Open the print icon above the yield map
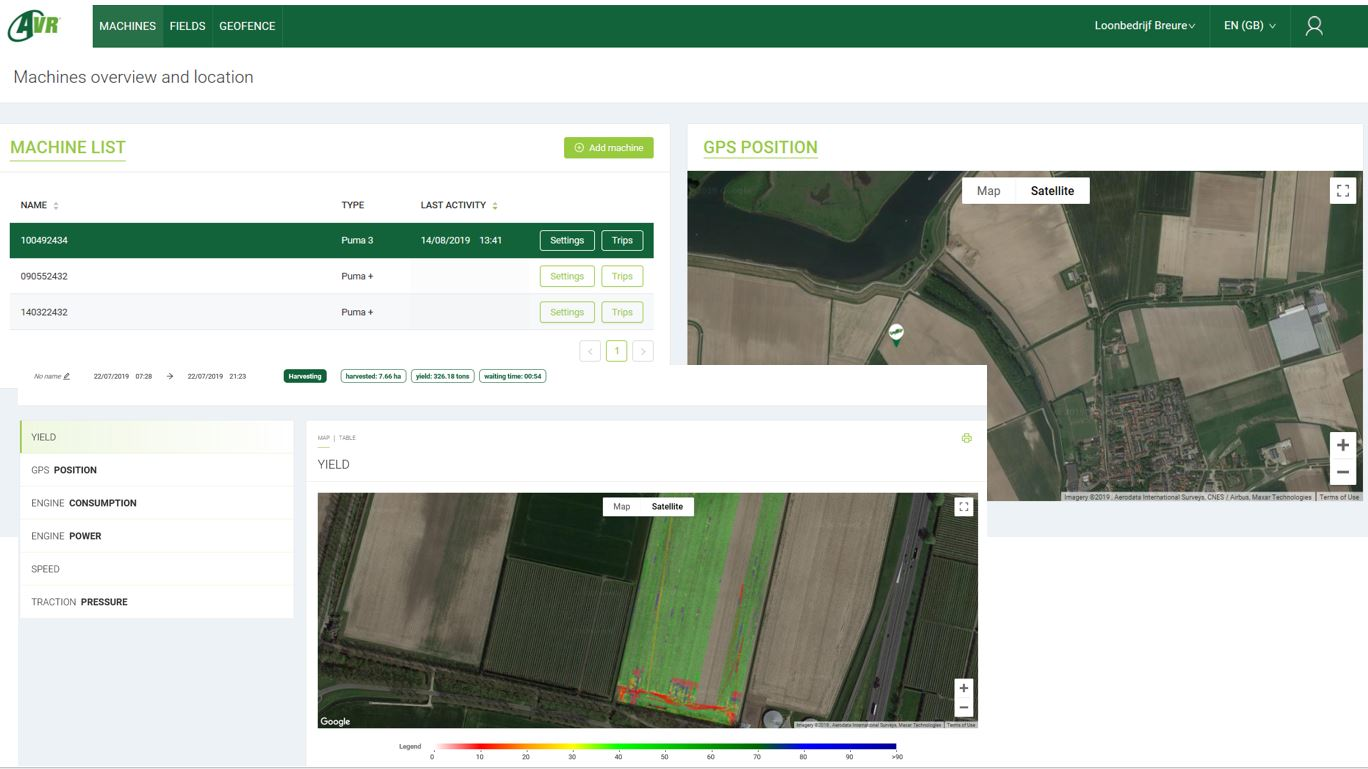This screenshot has width=1368, height=769. (x=966, y=437)
